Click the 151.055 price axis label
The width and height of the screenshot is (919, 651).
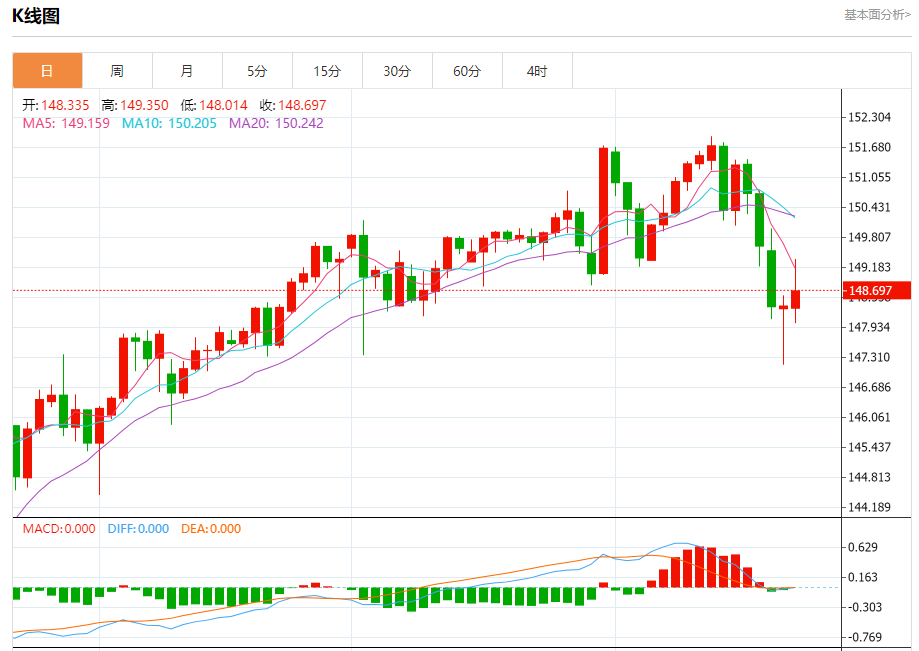click(870, 177)
